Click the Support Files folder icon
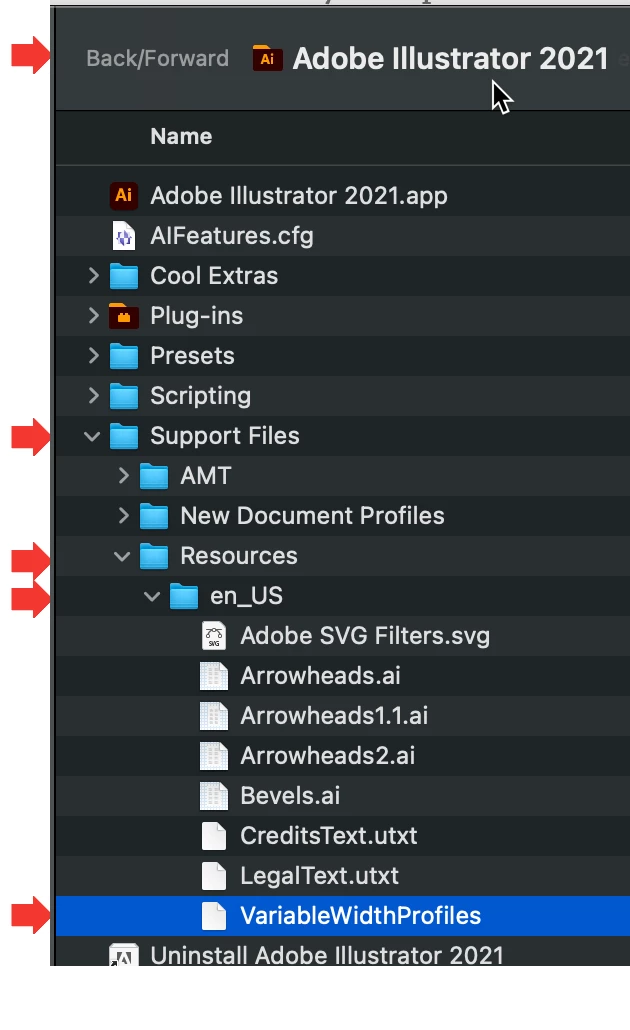This screenshot has height=1030, width=630. [124, 436]
